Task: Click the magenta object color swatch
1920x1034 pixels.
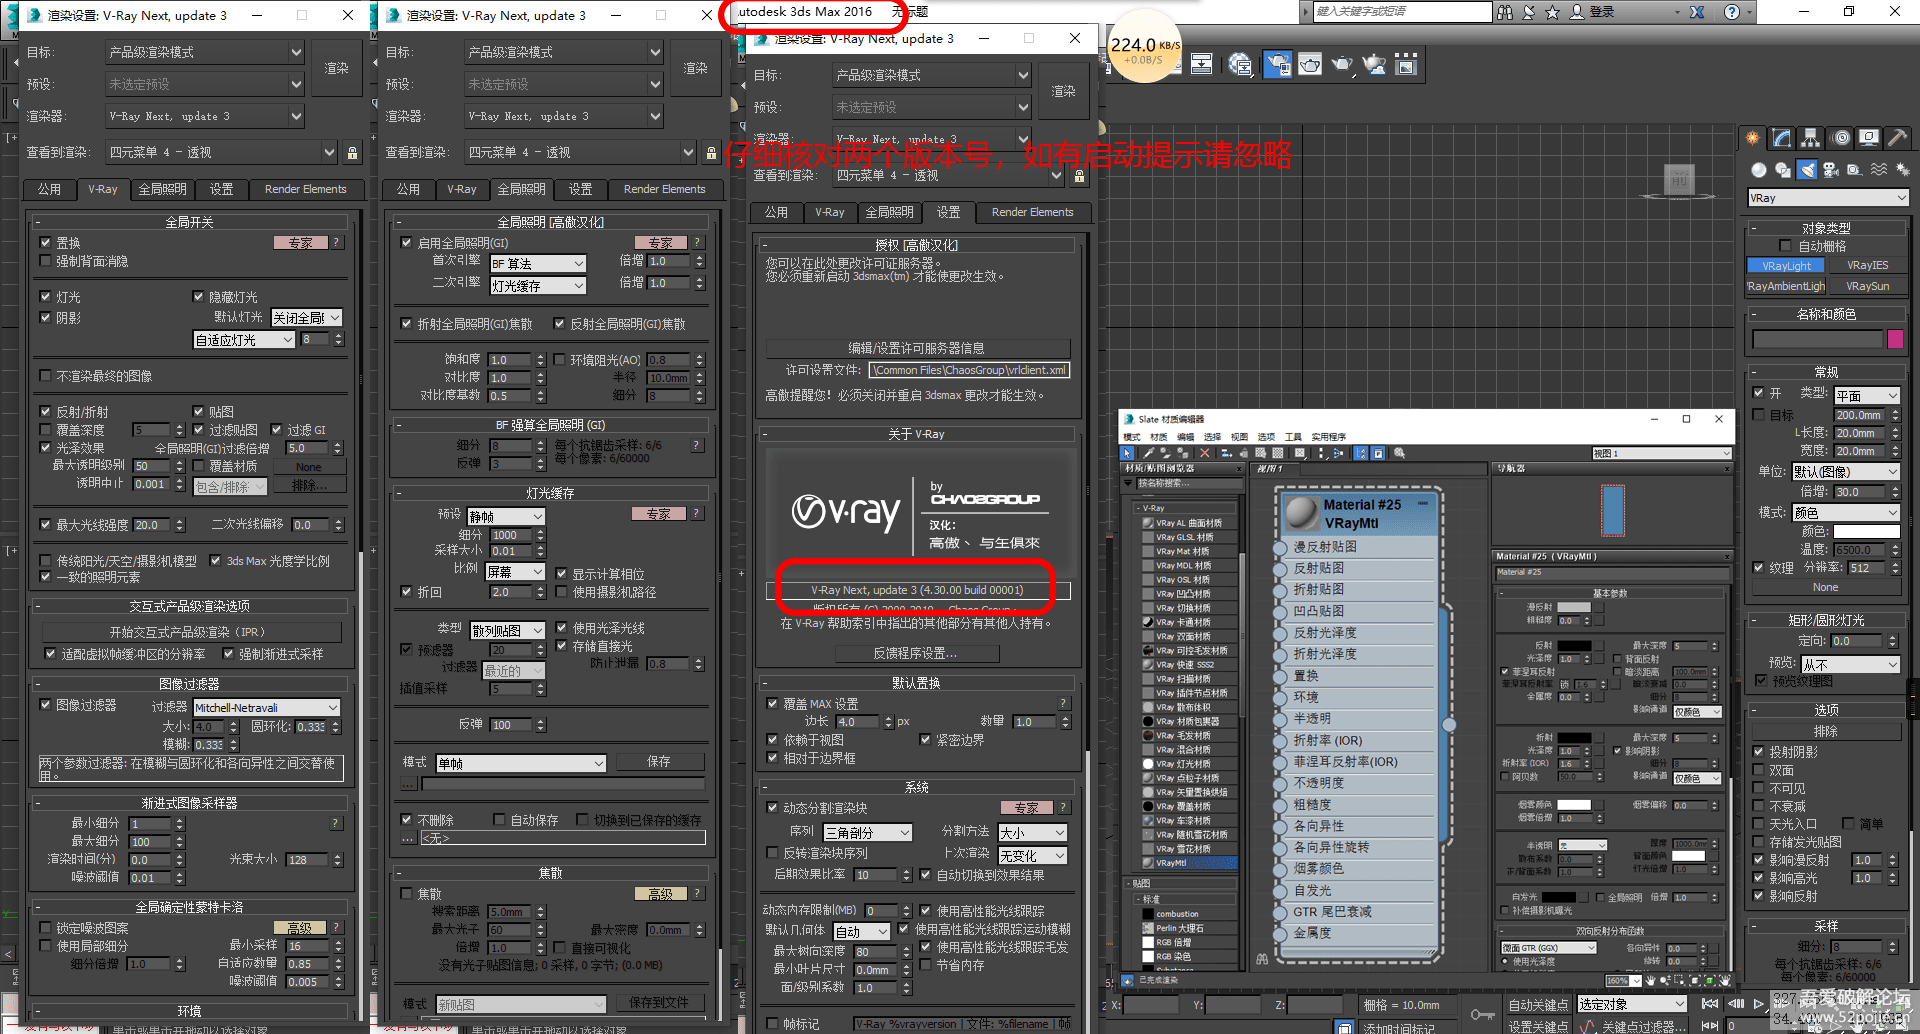Action: click(1895, 339)
